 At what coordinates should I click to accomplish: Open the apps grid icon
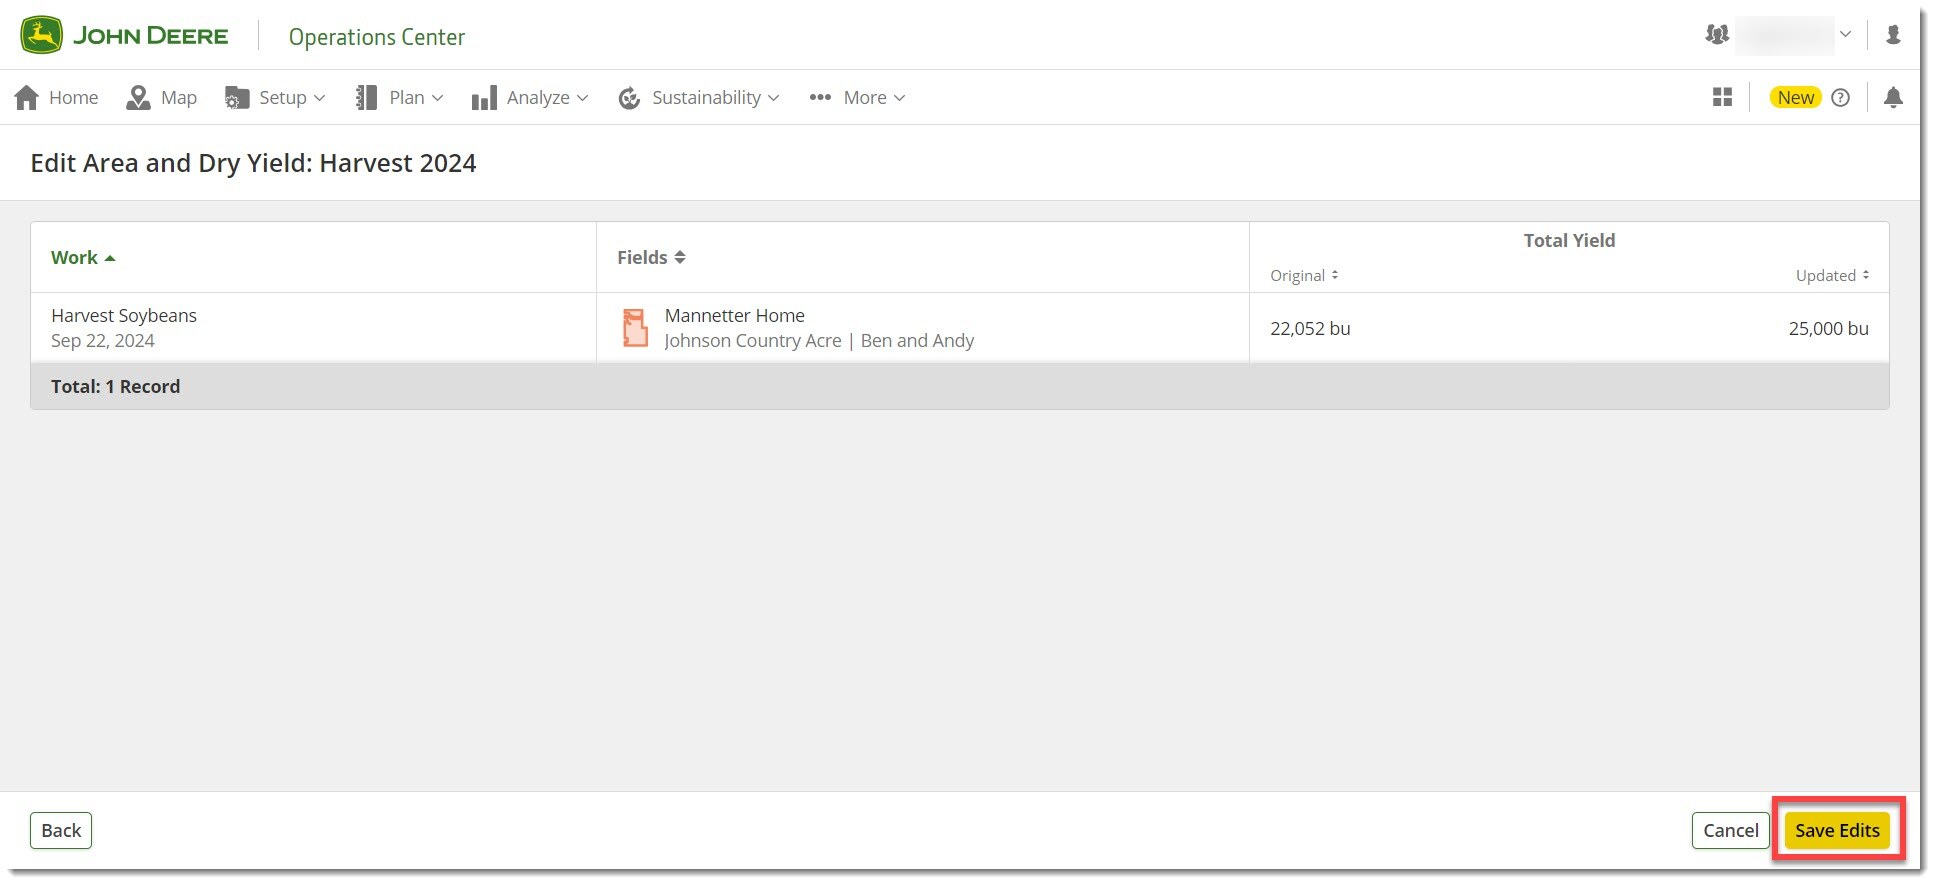click(x=1722, y=97)
